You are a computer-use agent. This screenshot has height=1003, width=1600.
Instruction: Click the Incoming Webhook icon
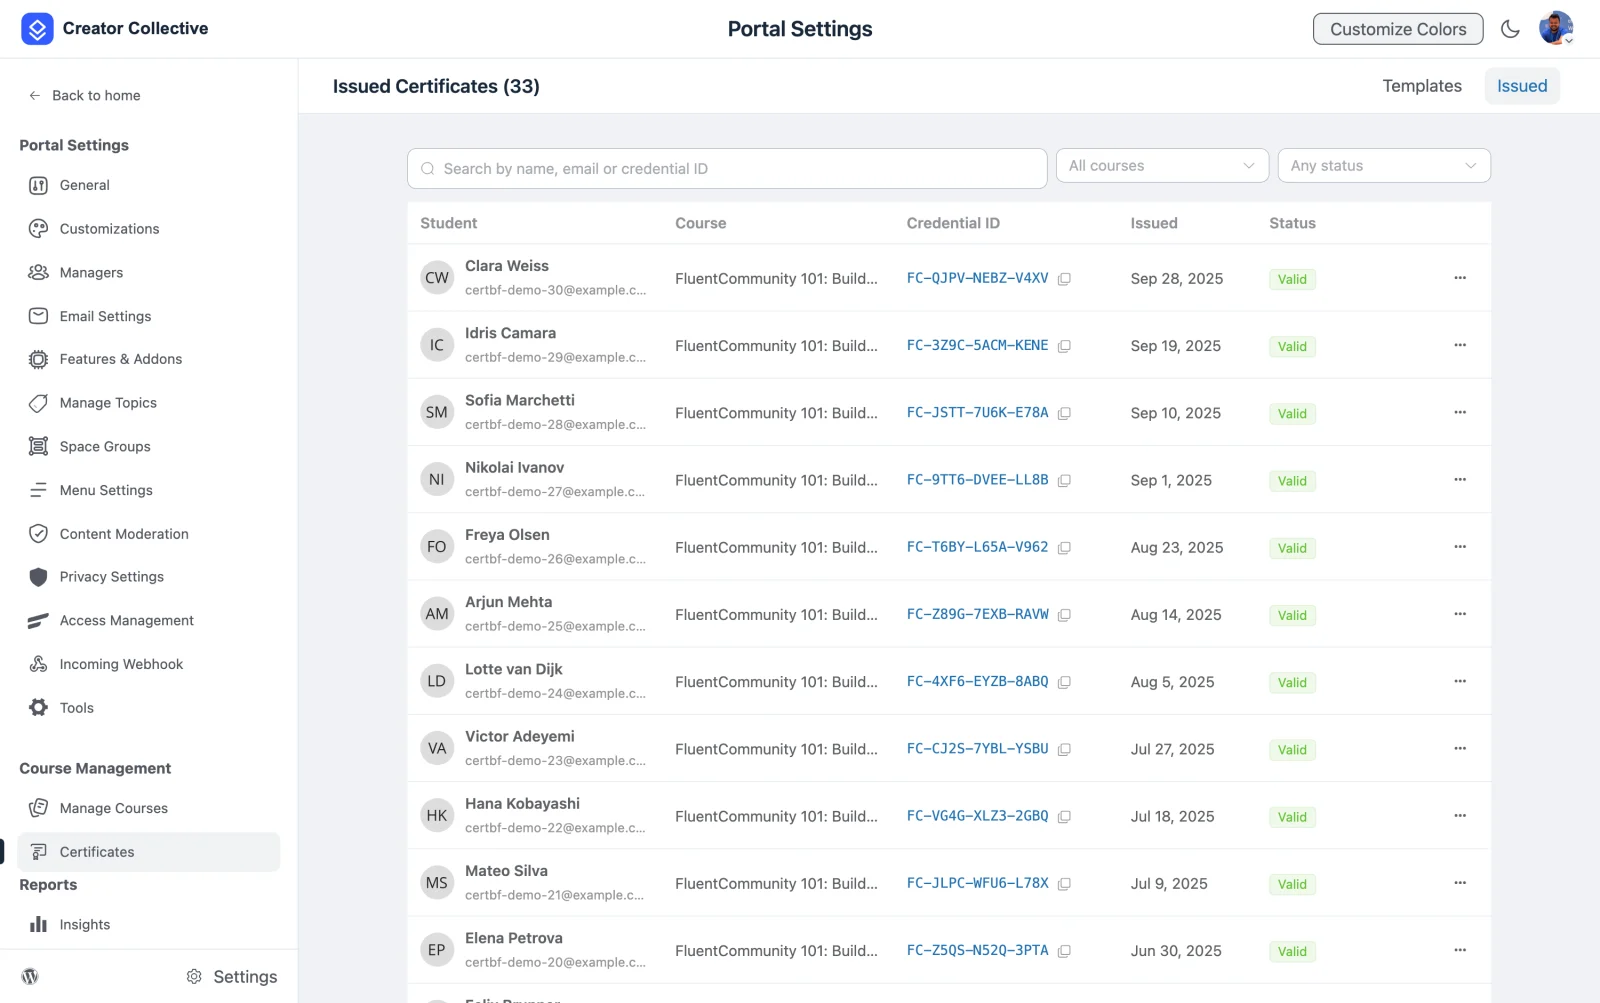[x=38, y=664]
